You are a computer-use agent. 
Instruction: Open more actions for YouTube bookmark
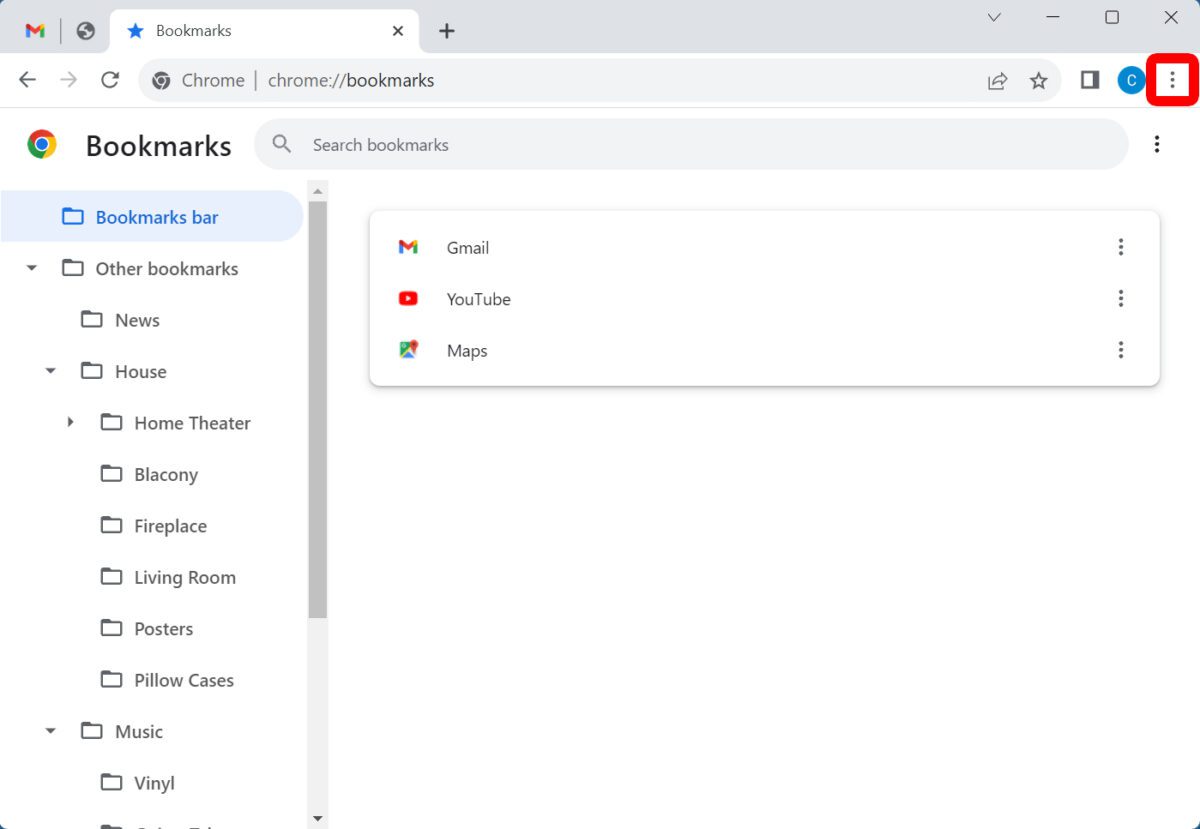(x=1120, y=298)
